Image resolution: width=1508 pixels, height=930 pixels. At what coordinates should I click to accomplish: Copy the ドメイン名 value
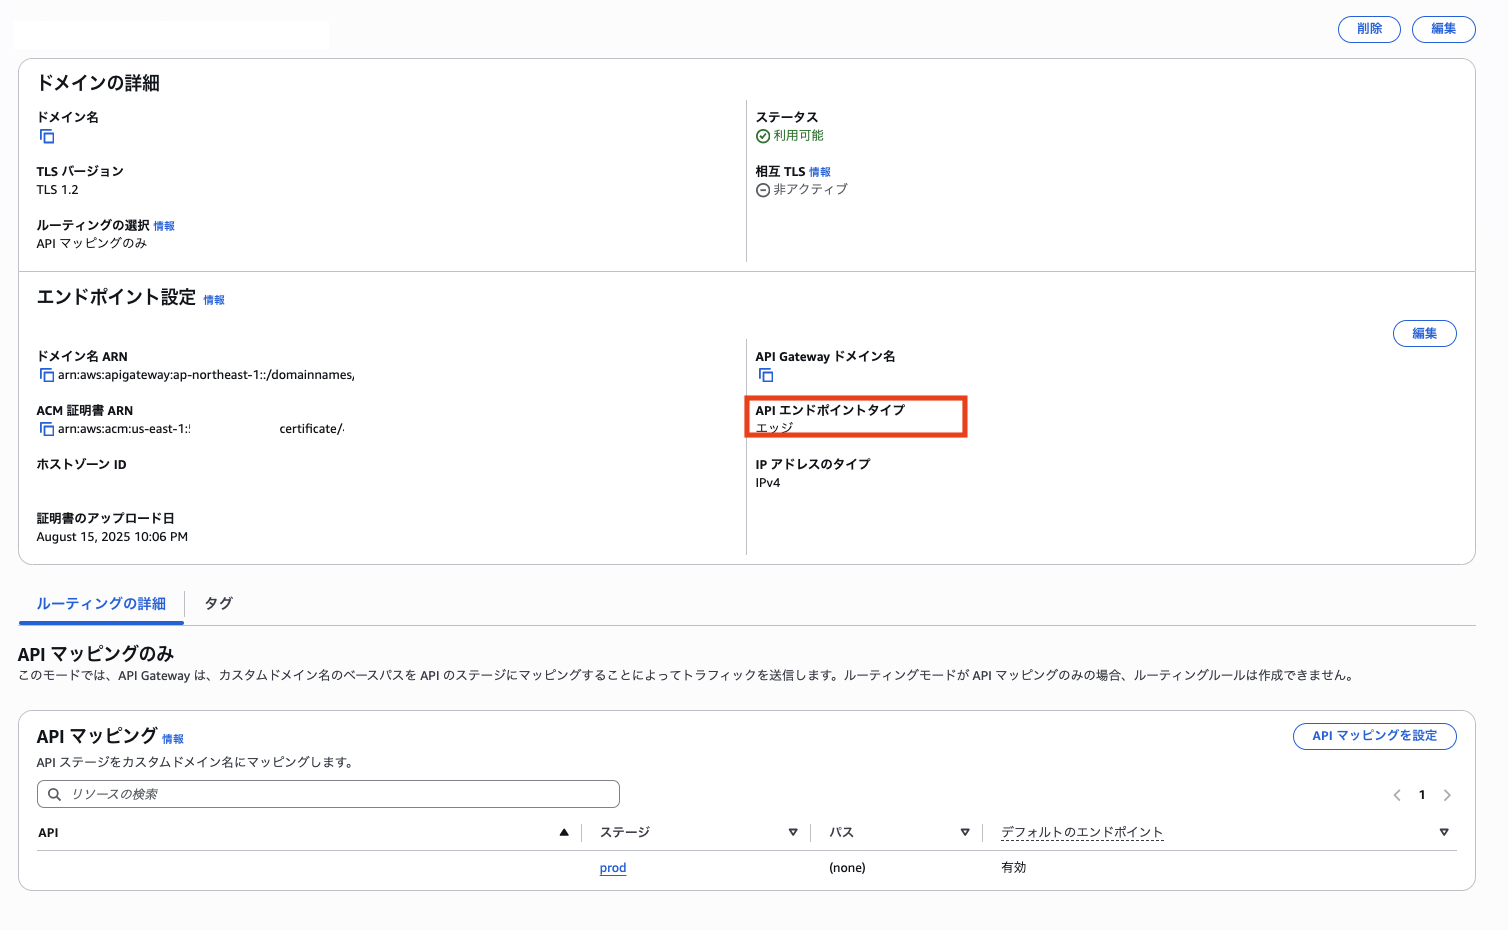pos(47,136)
